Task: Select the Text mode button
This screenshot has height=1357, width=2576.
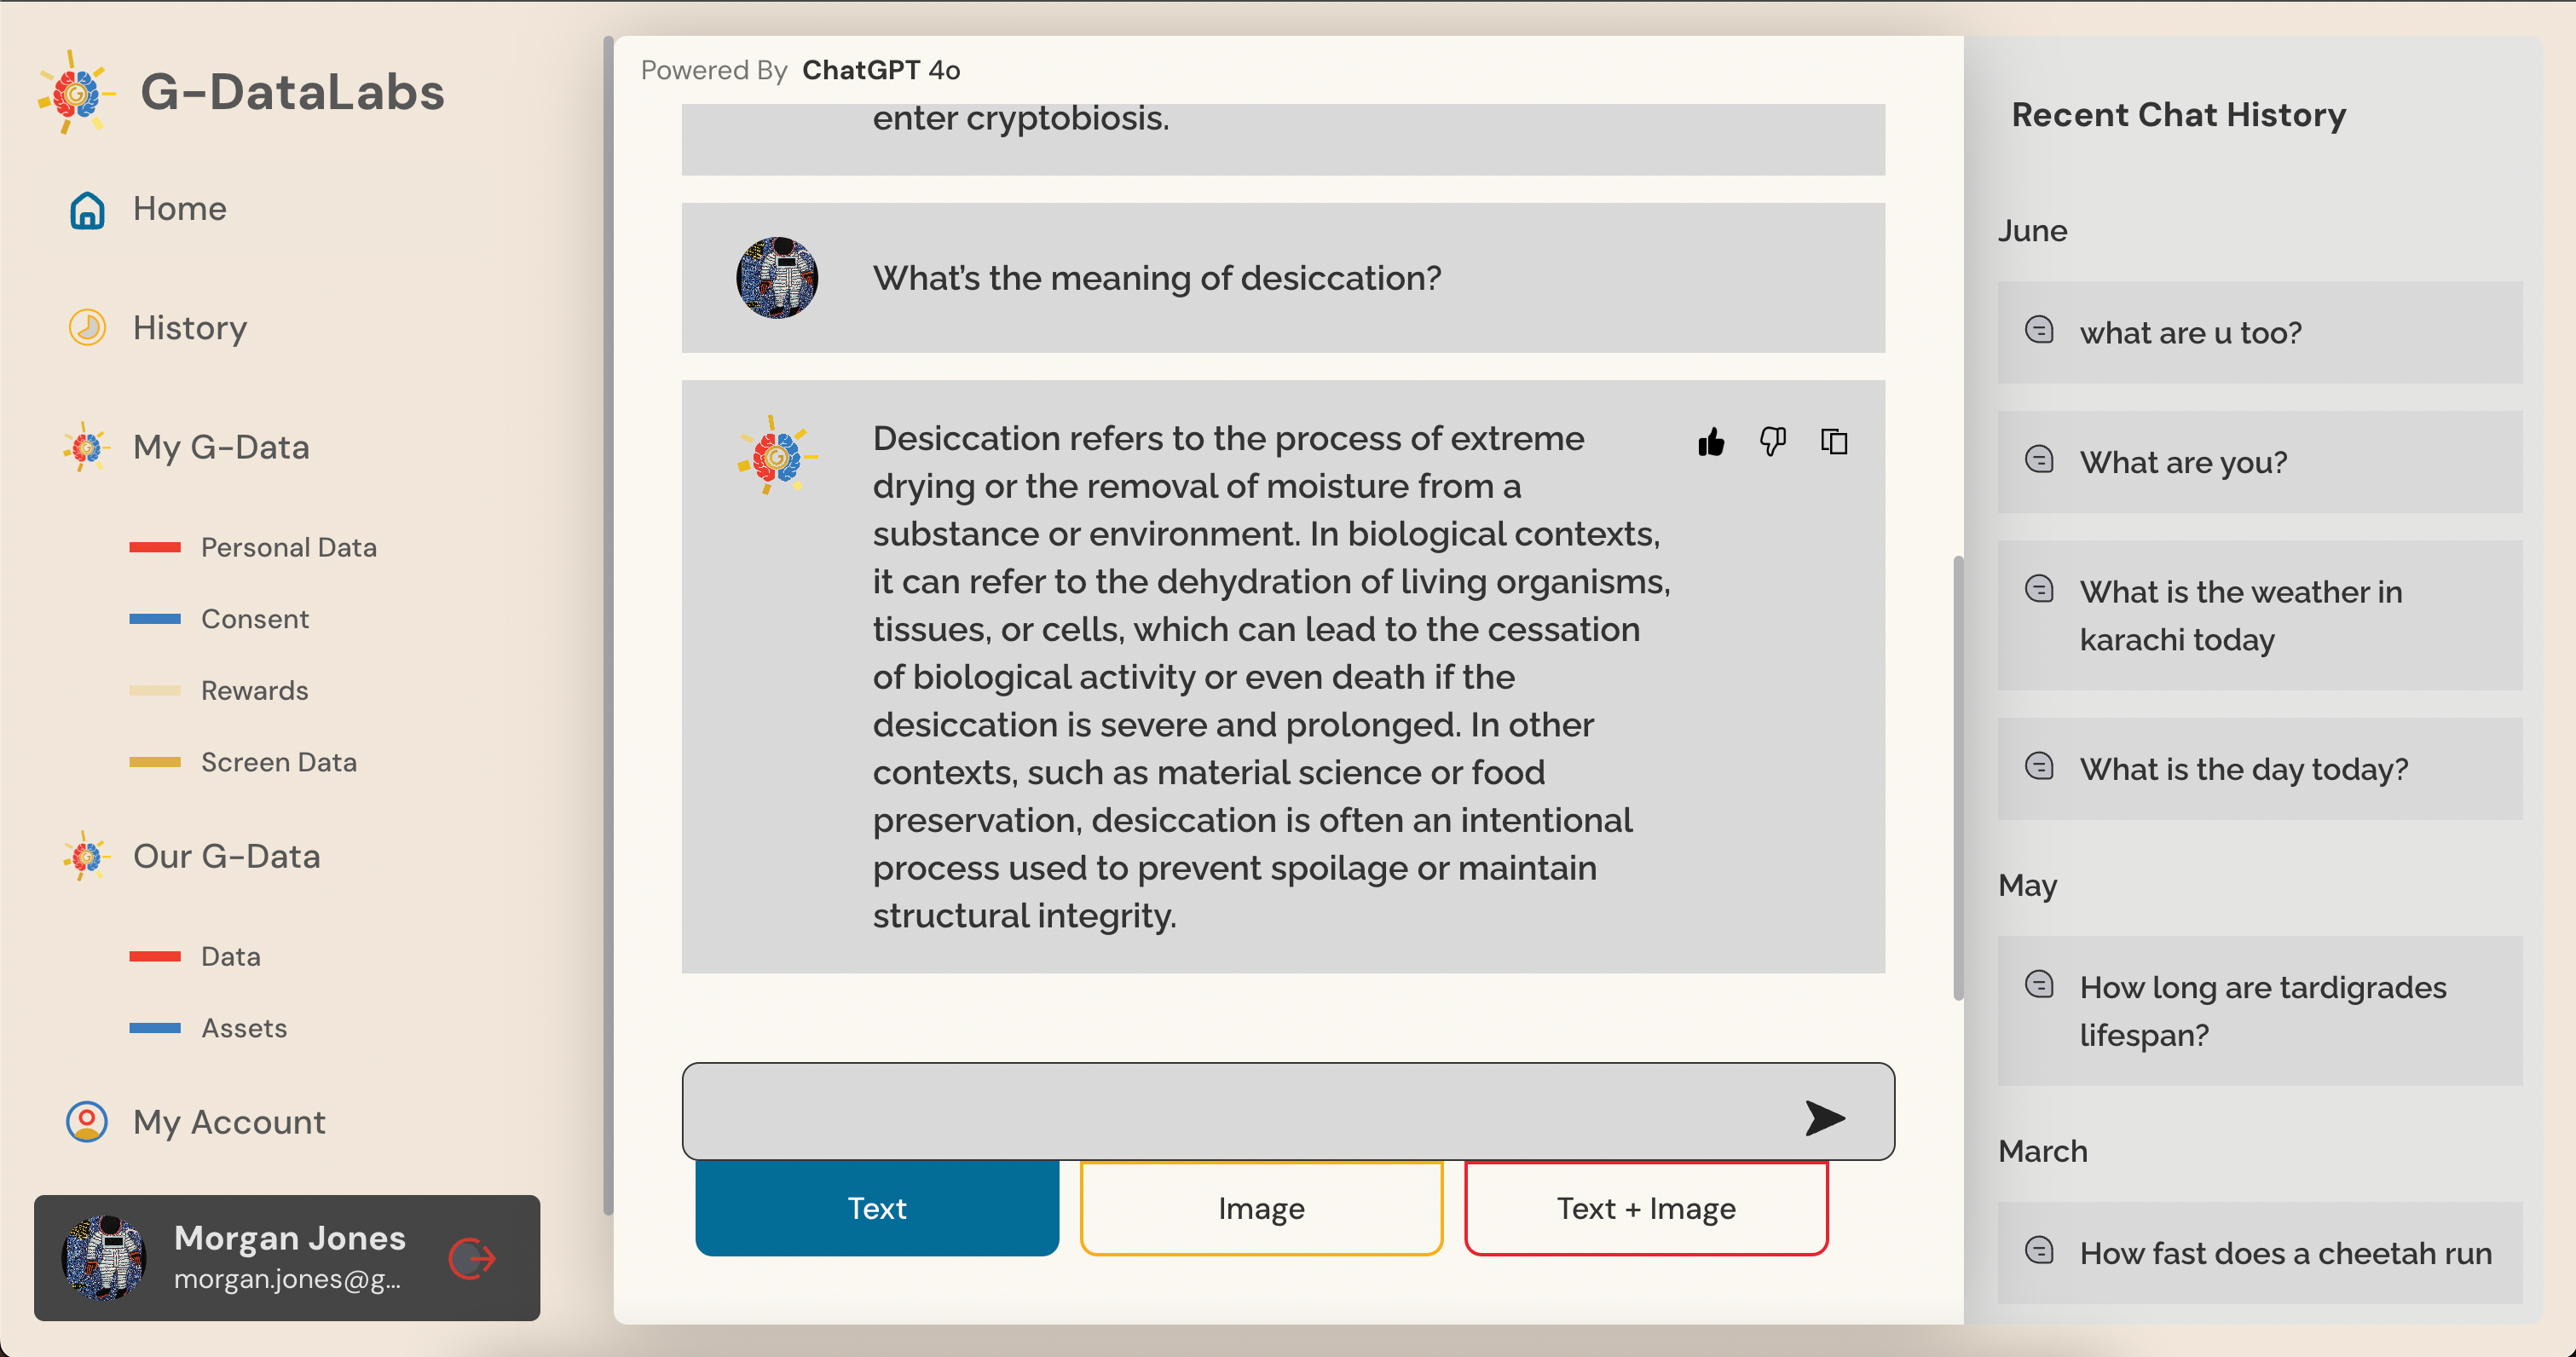Action: coord(877,1208)
